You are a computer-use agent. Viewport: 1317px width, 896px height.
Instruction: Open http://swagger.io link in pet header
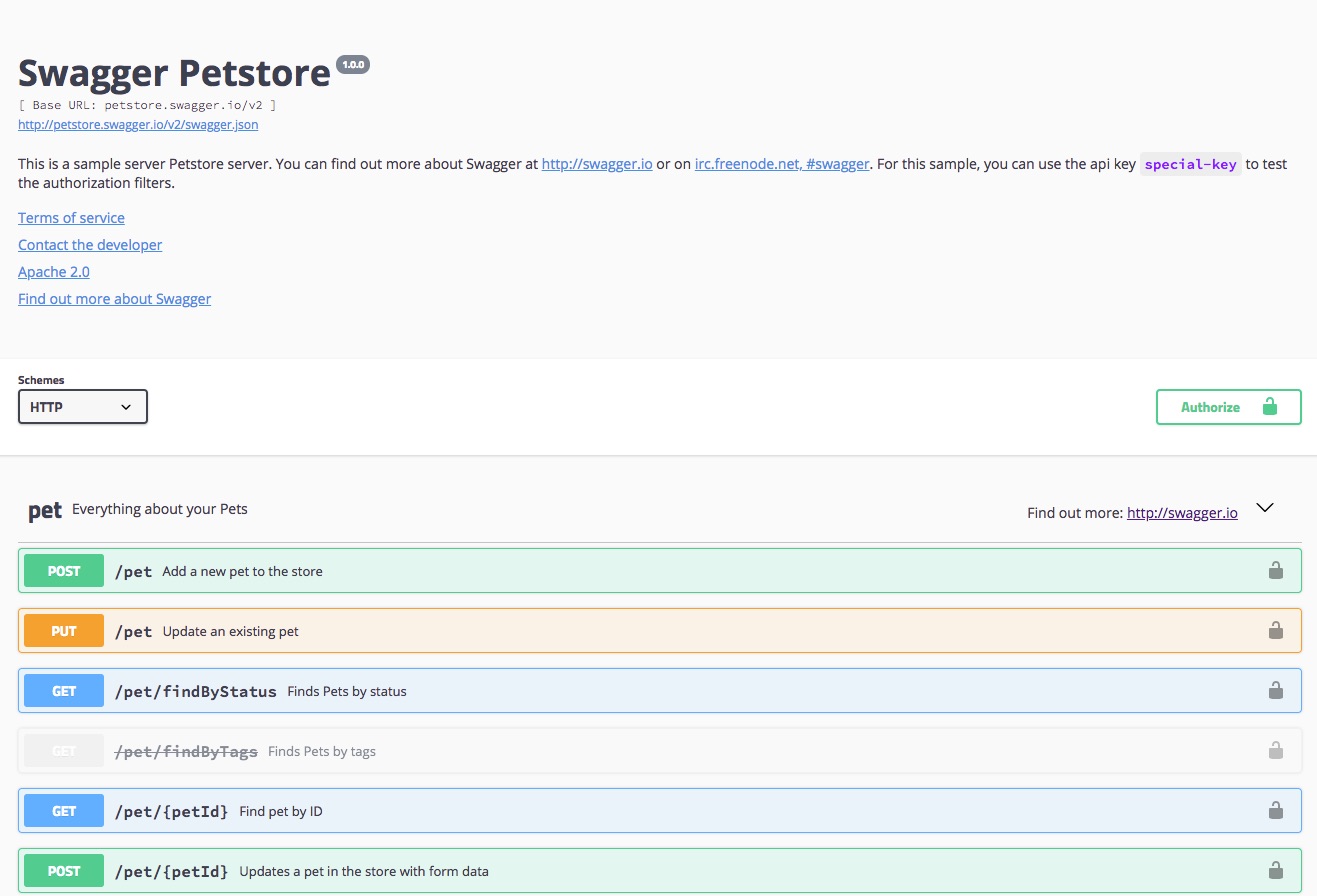tap(1182, 513)
